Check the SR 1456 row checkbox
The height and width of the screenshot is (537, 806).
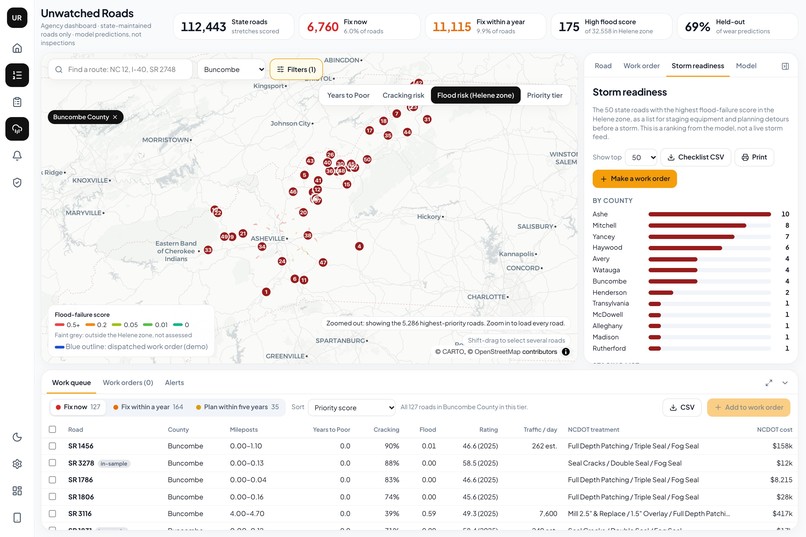pyautogui.click(x=52, y=446)
